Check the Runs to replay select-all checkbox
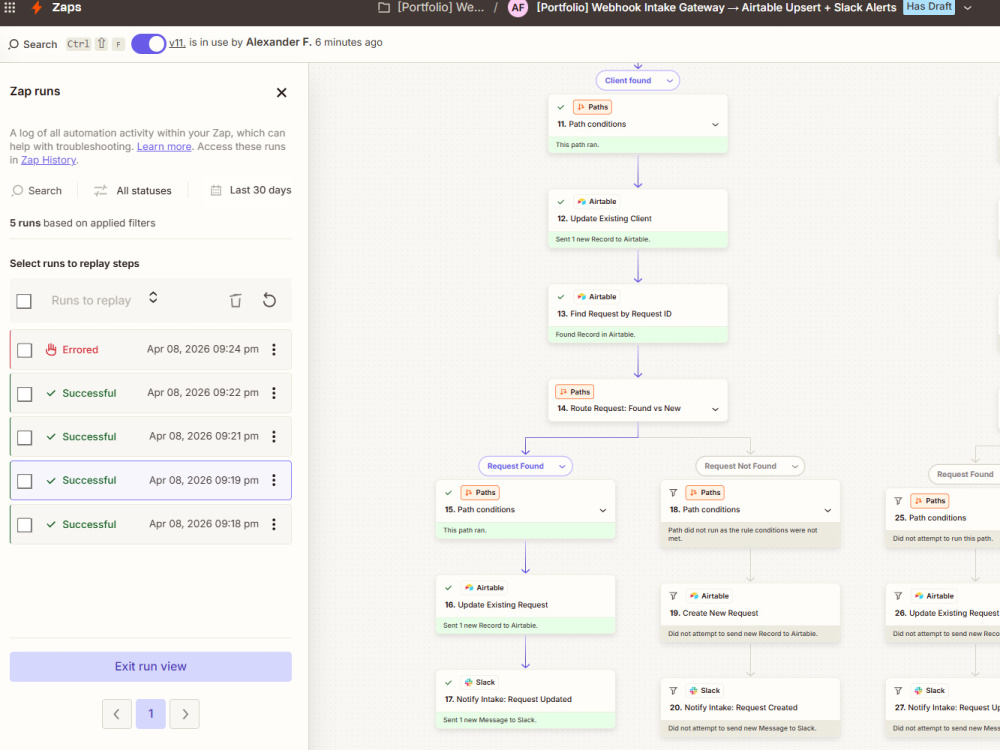The image size is (1000, 750). (24, 301)
